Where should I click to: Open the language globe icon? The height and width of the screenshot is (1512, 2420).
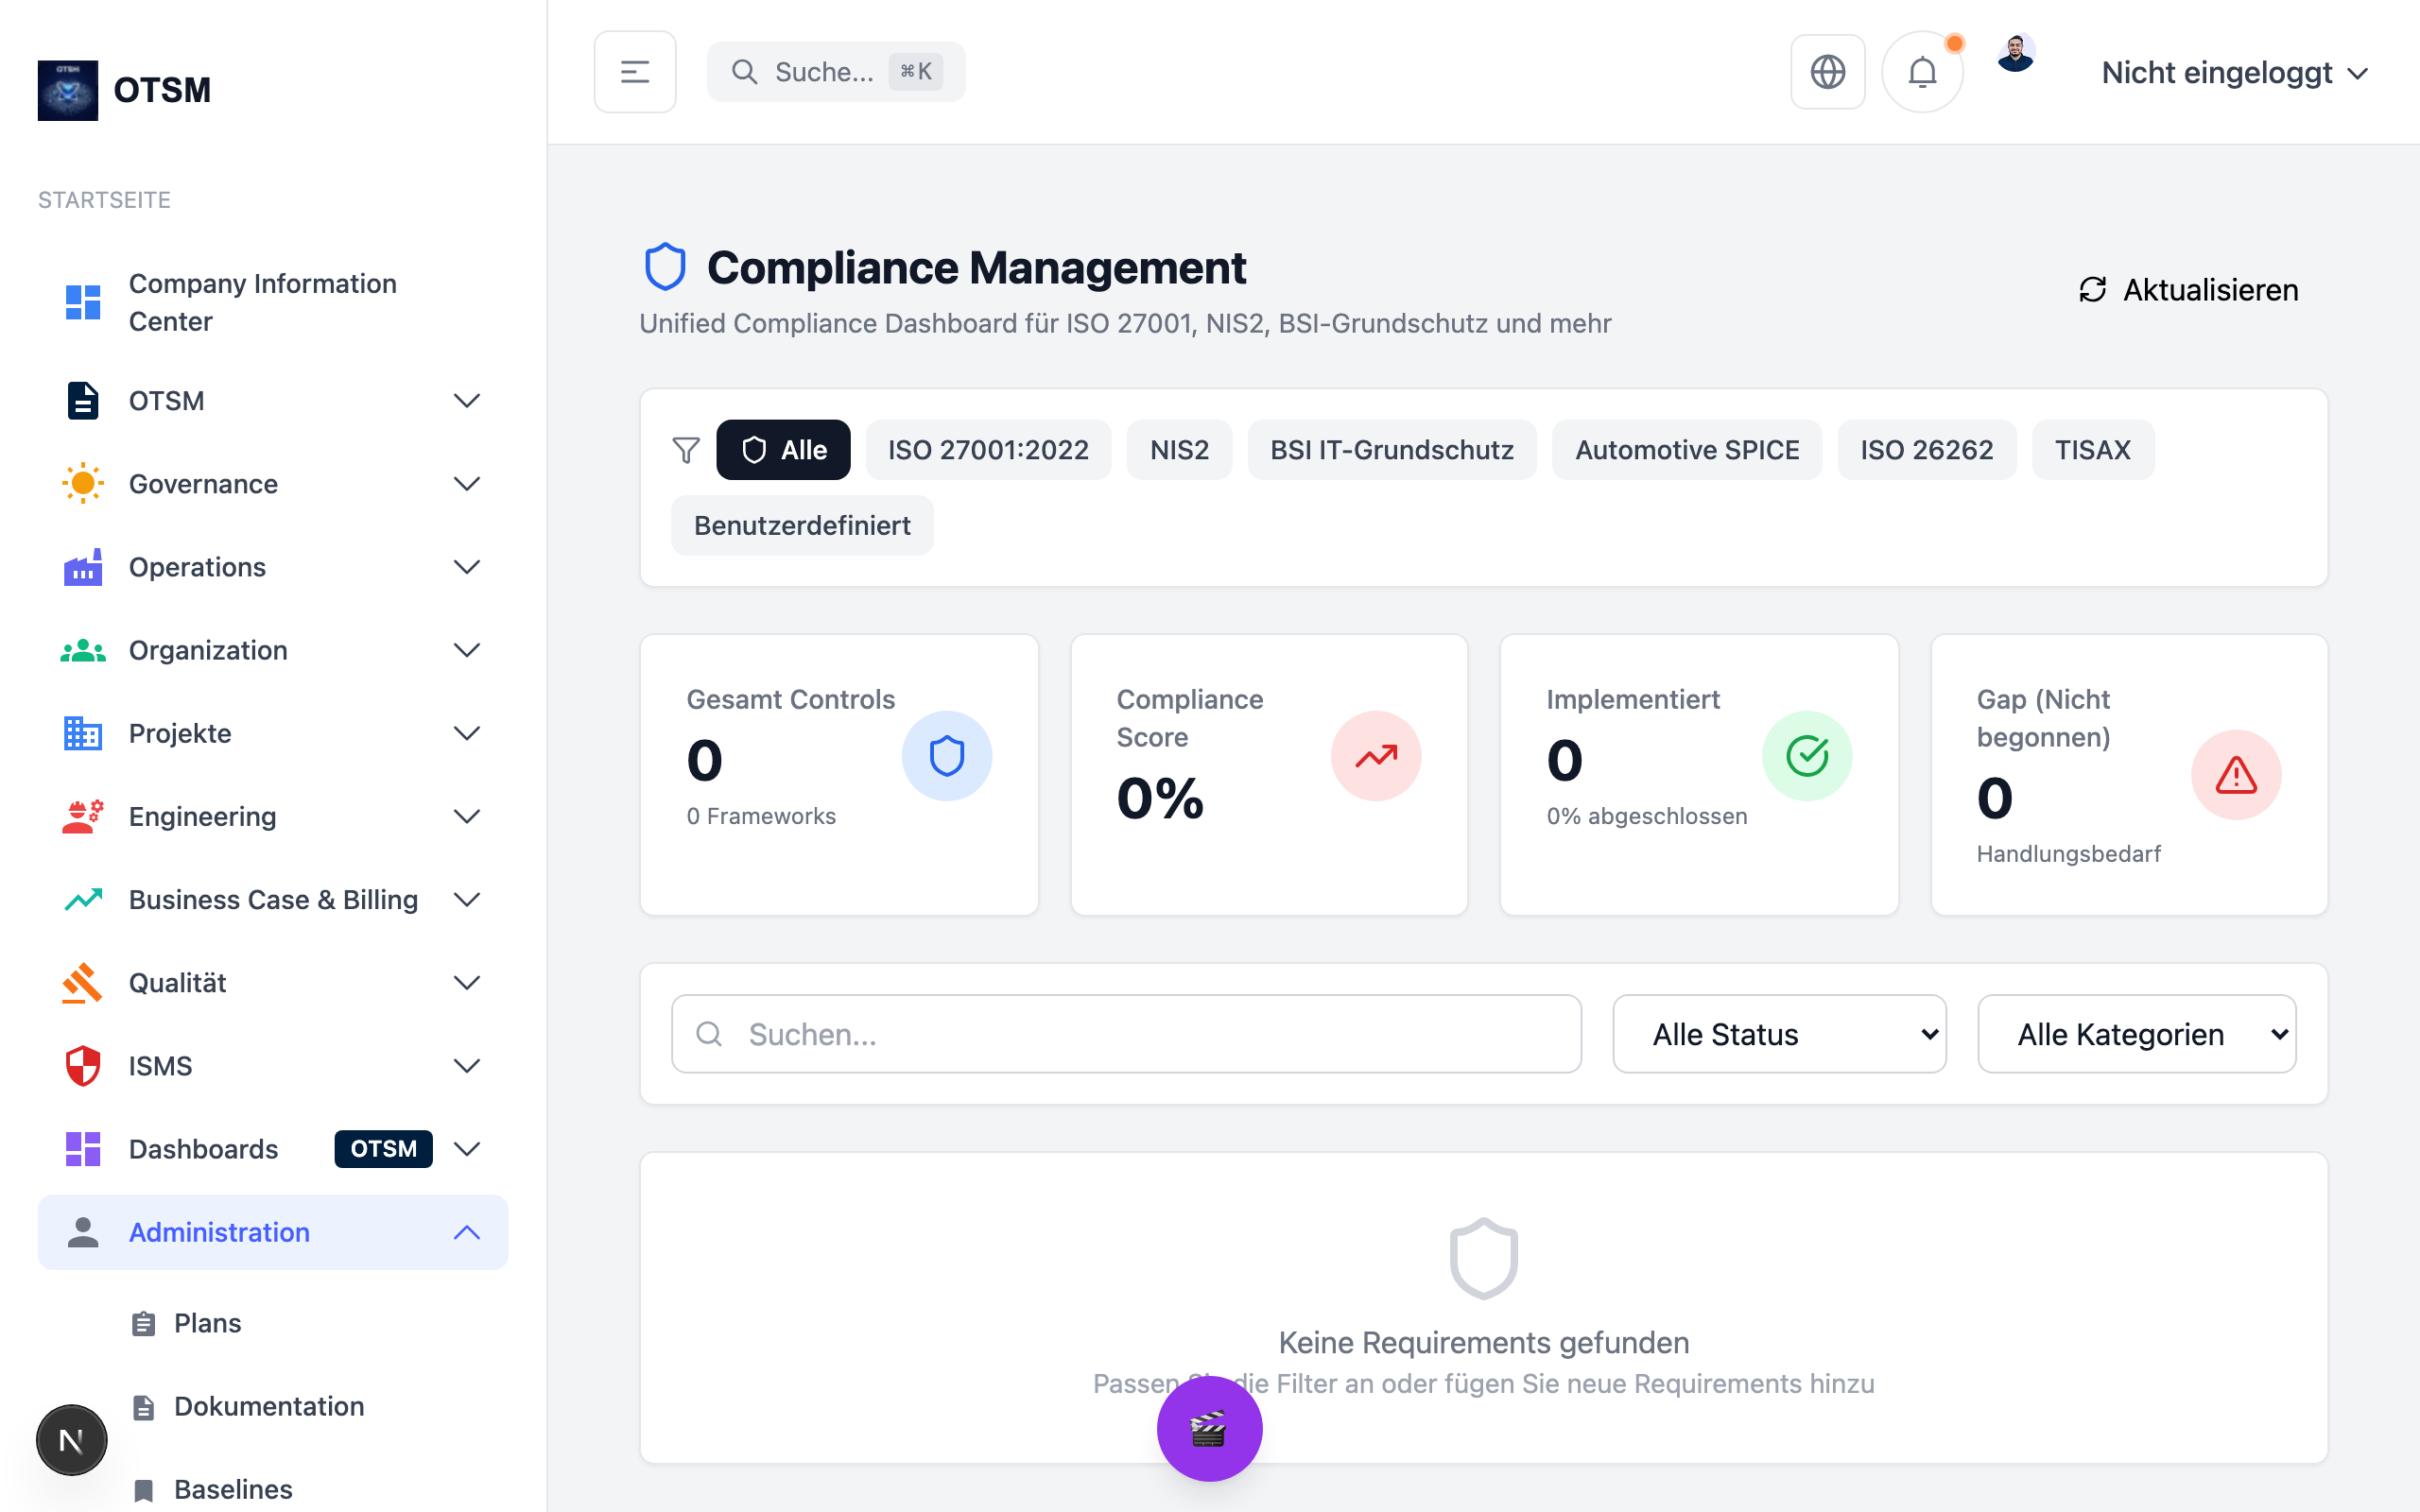point(1827,72)
